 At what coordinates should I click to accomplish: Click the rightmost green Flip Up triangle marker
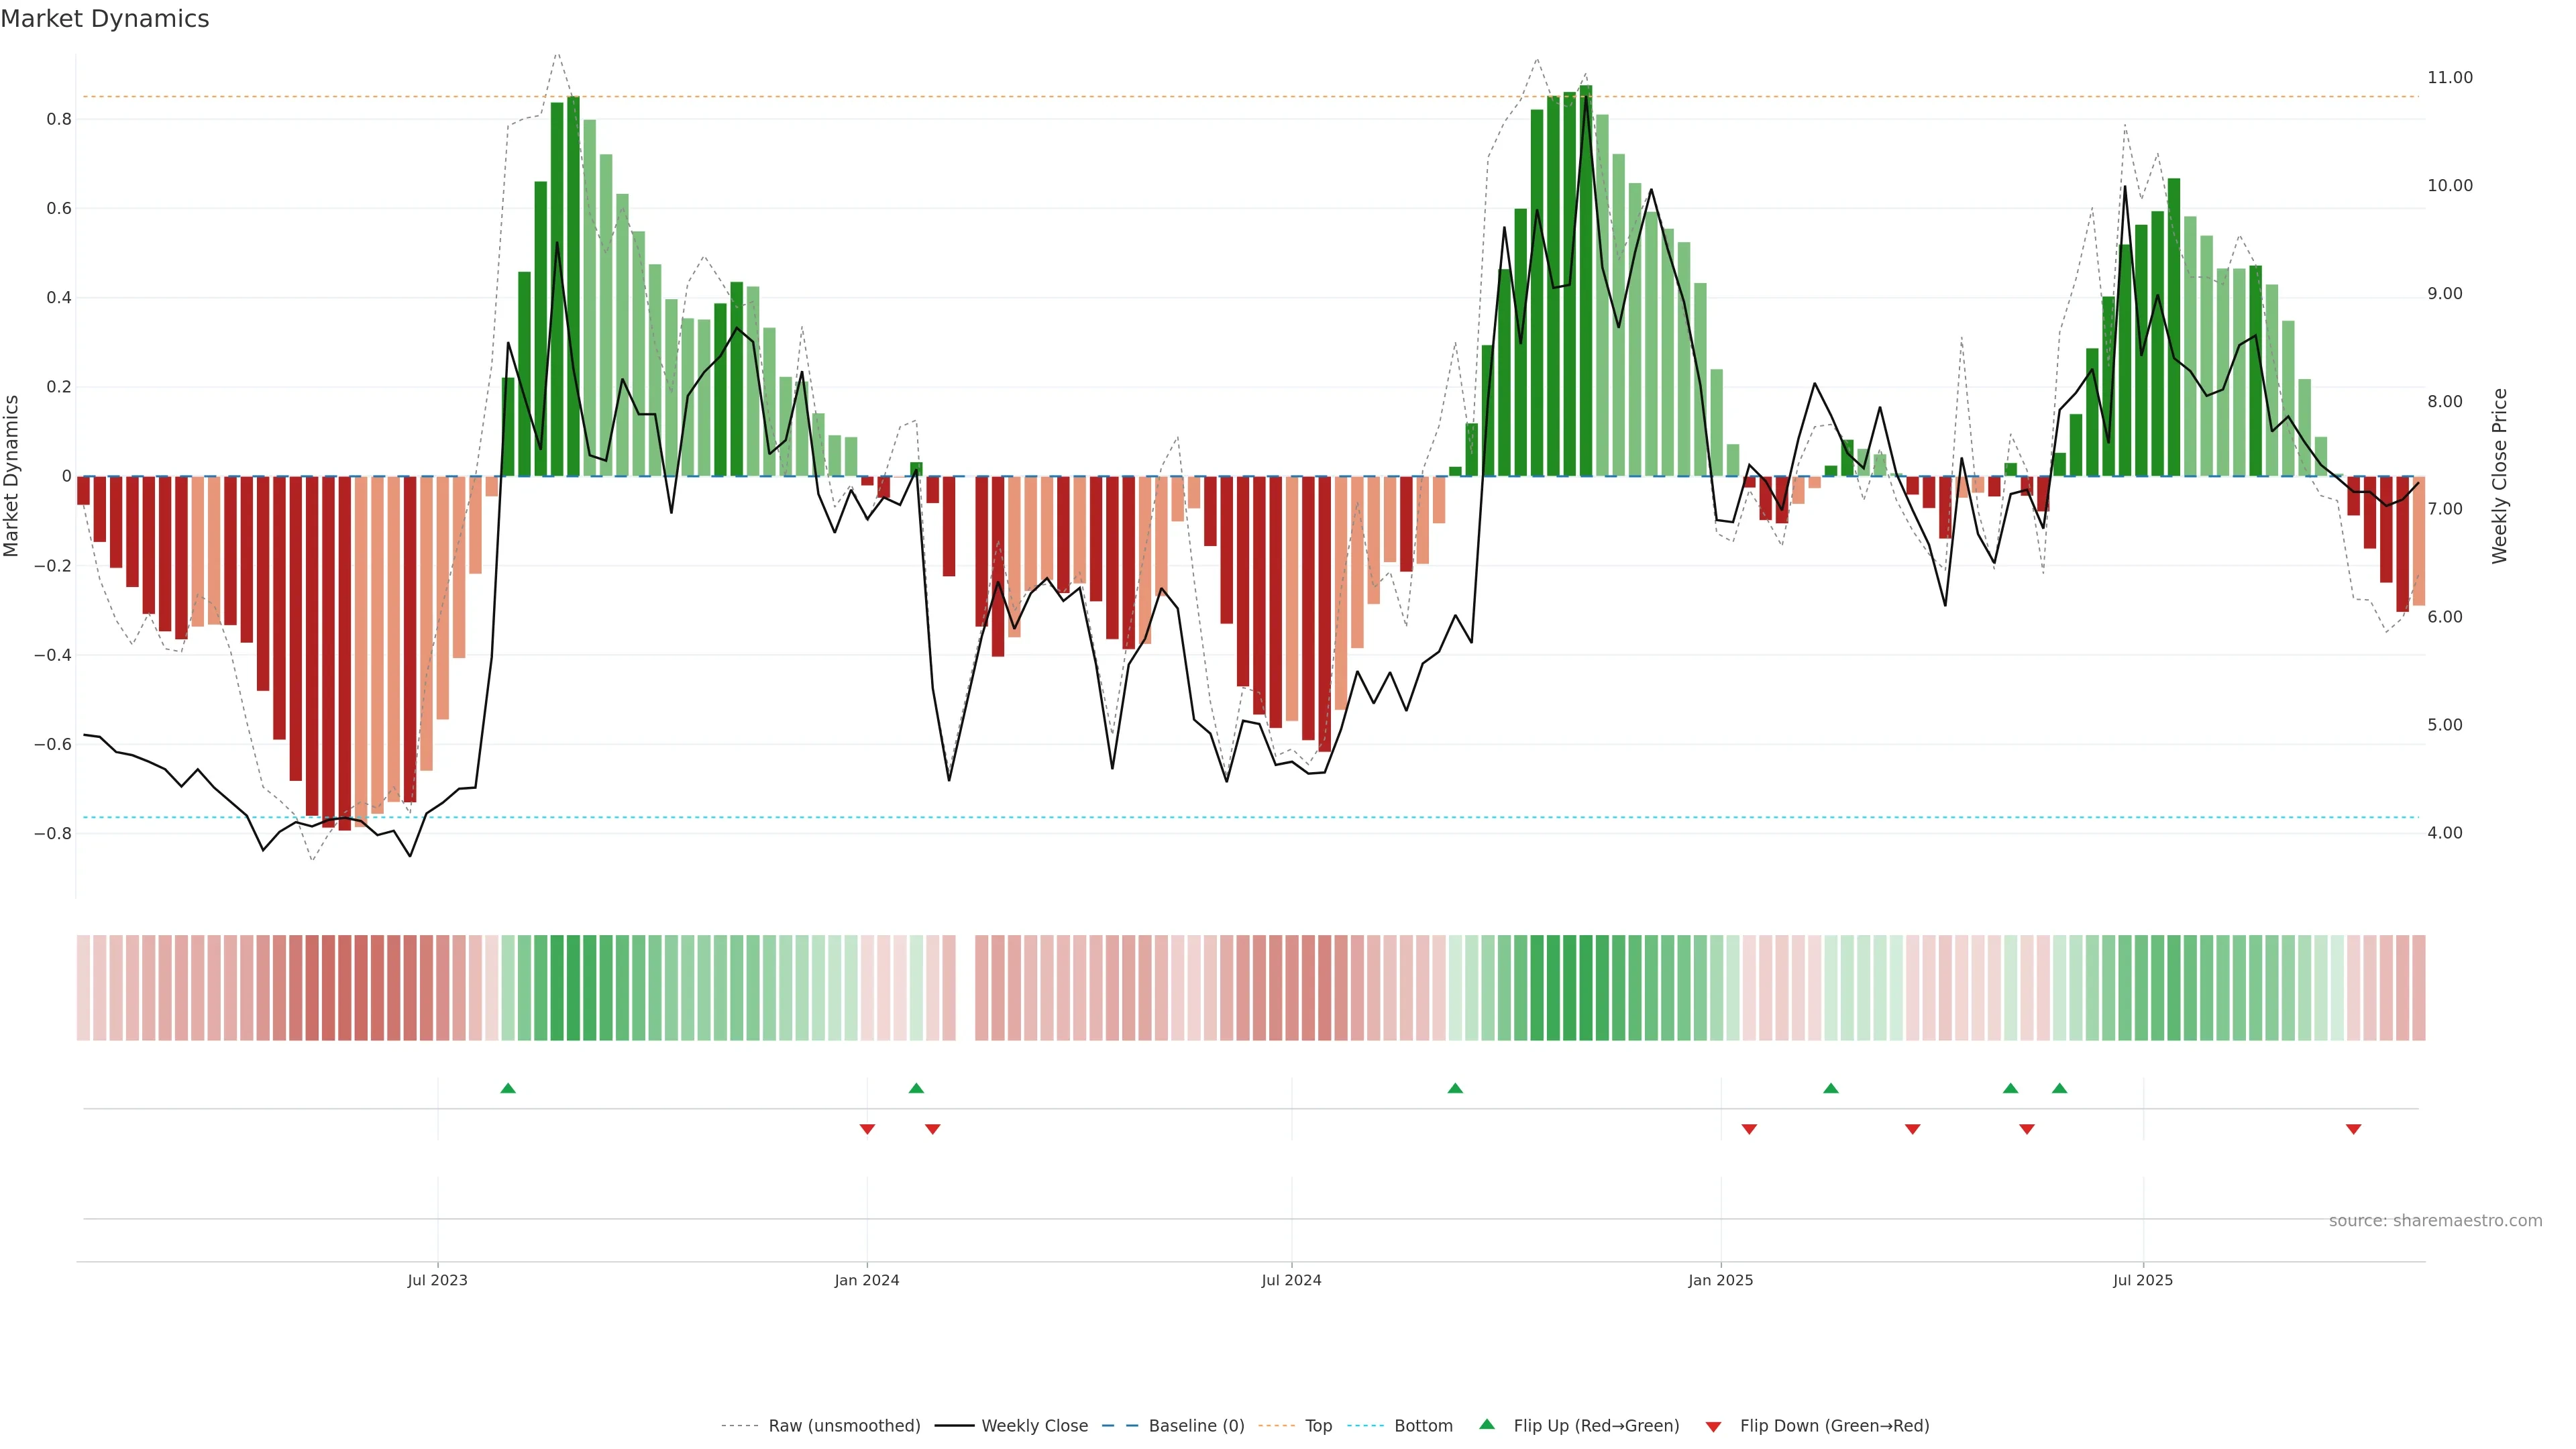[x=2059, y=1088]
